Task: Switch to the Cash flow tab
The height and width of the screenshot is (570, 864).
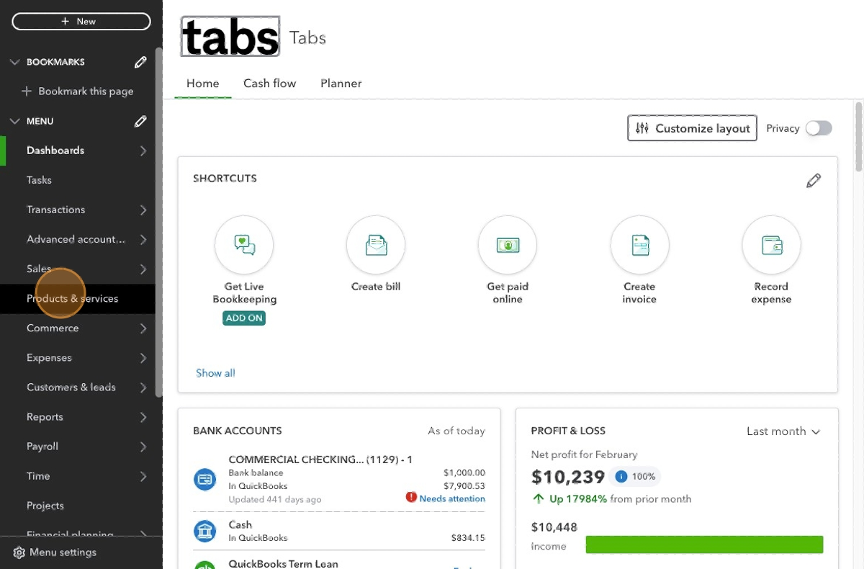Action: pyautogui.click(x=269, y=83)
